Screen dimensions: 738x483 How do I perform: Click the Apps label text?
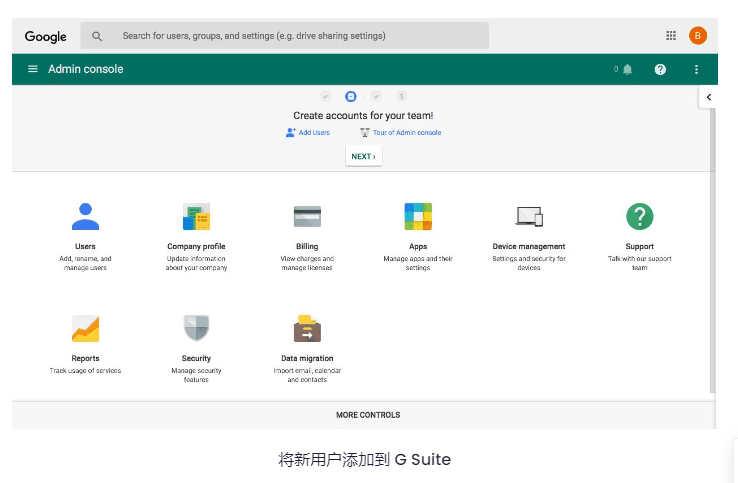click(418, 246)
